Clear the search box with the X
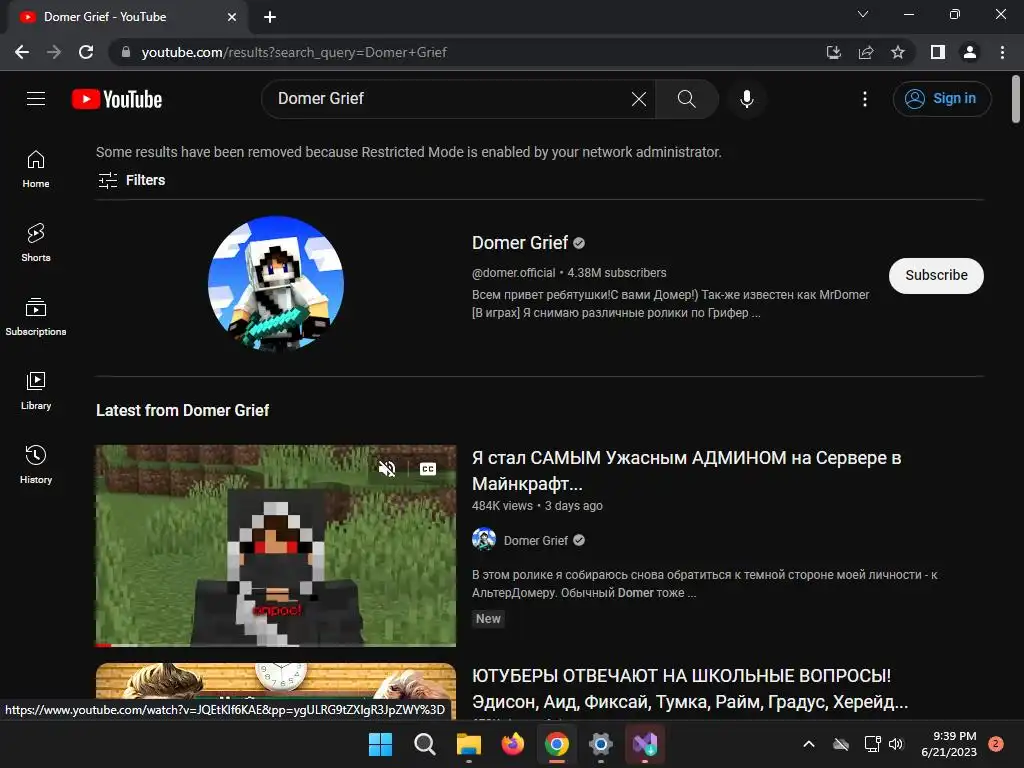The width and height of the screenshot is (1024, 768). click(639, 99)
